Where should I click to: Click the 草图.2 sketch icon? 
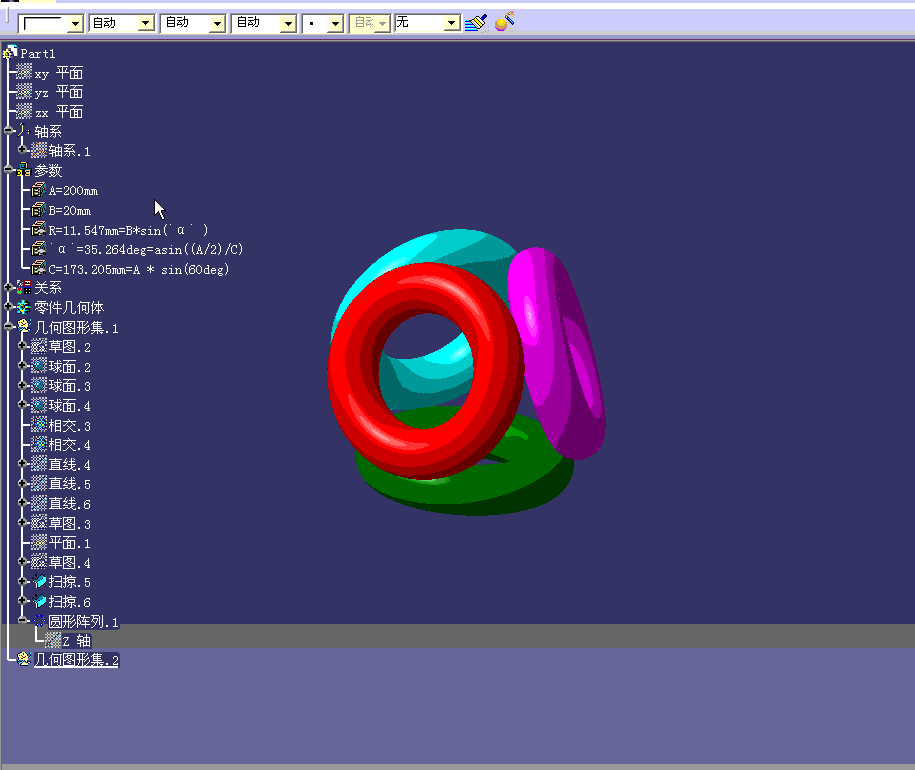pyautogui.click(x=39, y=346)
